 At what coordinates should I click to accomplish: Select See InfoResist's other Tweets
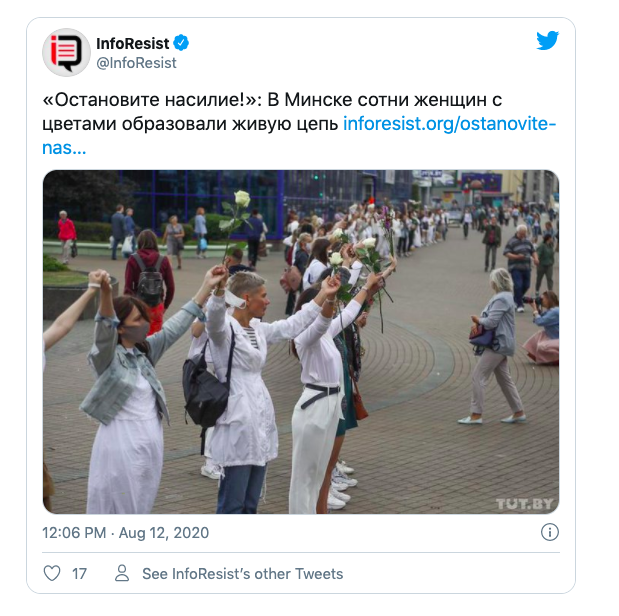(242, 574)
